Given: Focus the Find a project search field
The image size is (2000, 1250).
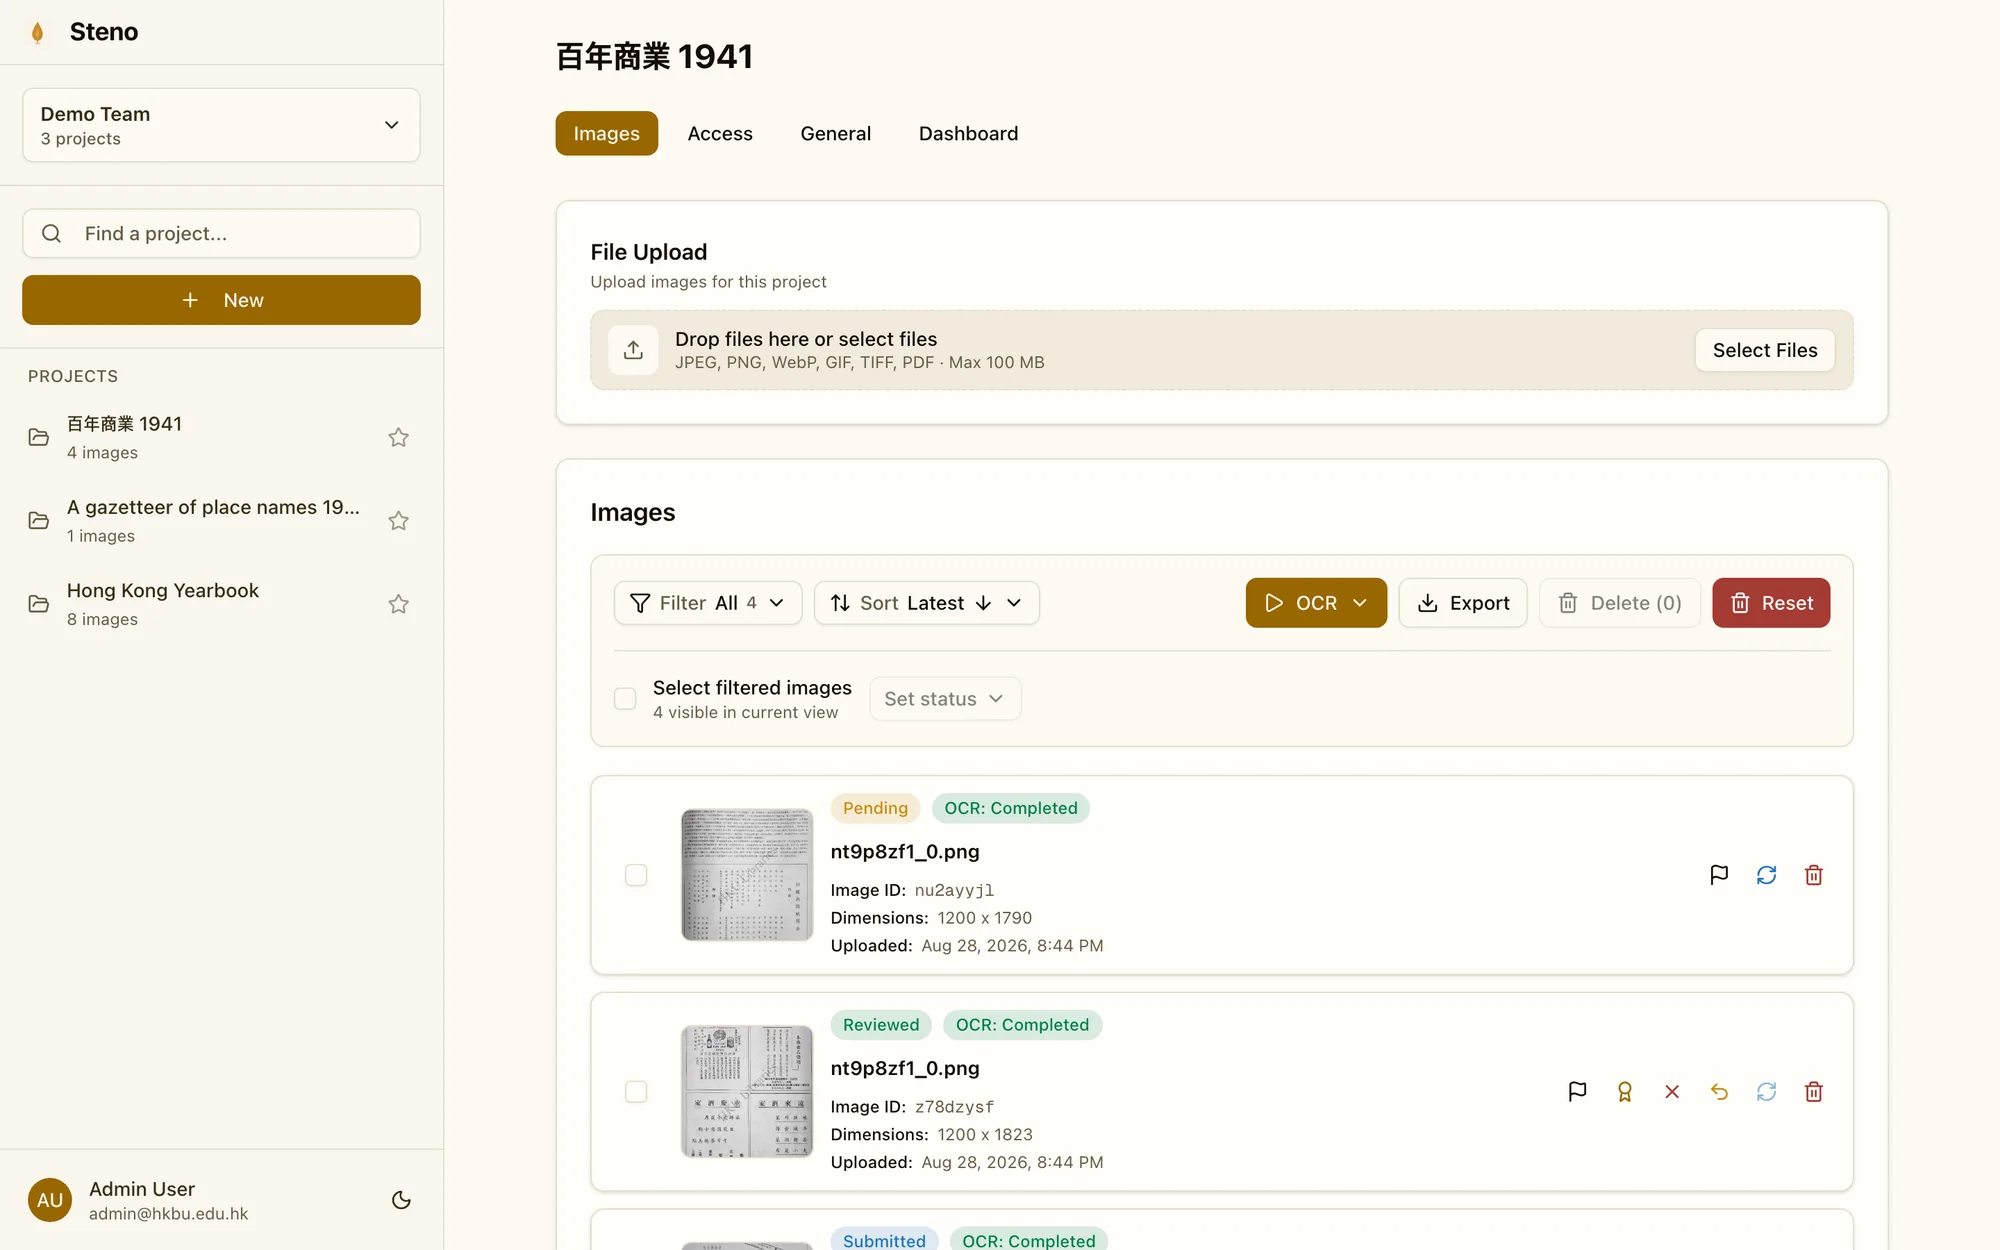Looking at the screenshot, I should click(x=221, y=233).
